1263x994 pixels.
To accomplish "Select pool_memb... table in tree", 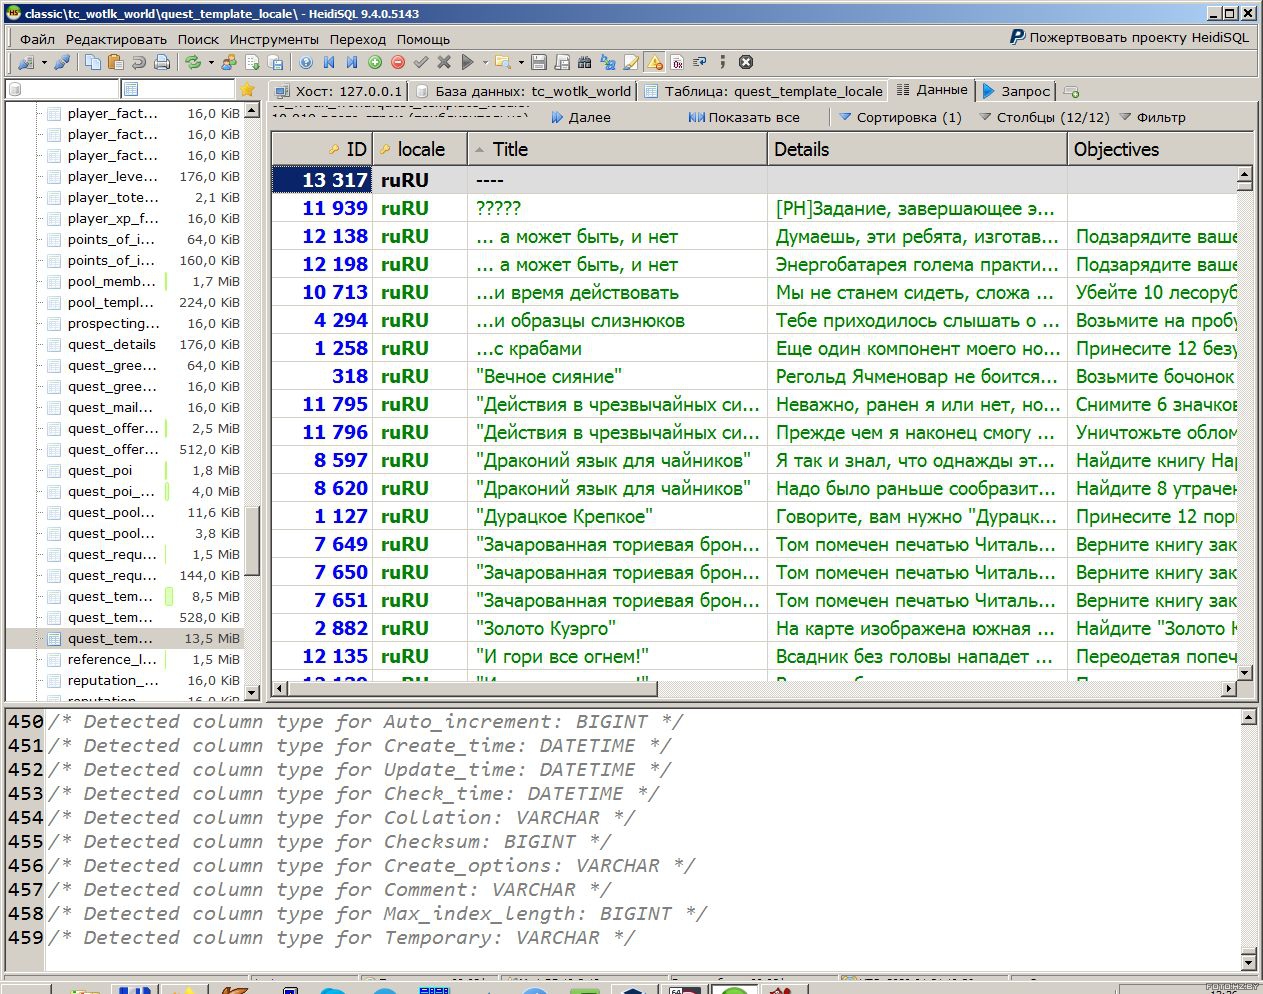I will (112, 281).
